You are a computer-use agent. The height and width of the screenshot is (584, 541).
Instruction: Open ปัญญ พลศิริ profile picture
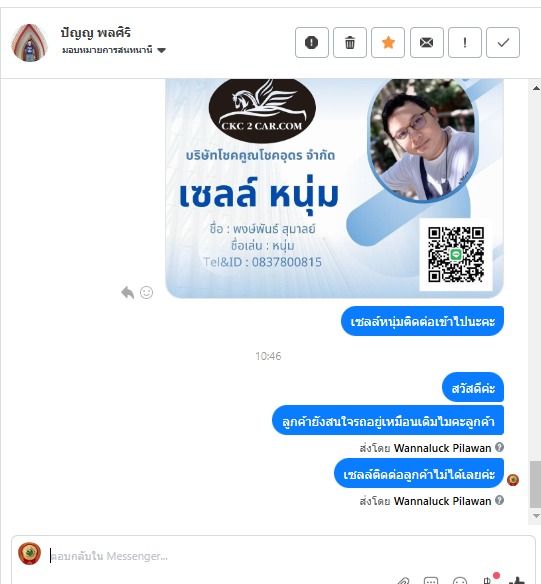point(30,42)
